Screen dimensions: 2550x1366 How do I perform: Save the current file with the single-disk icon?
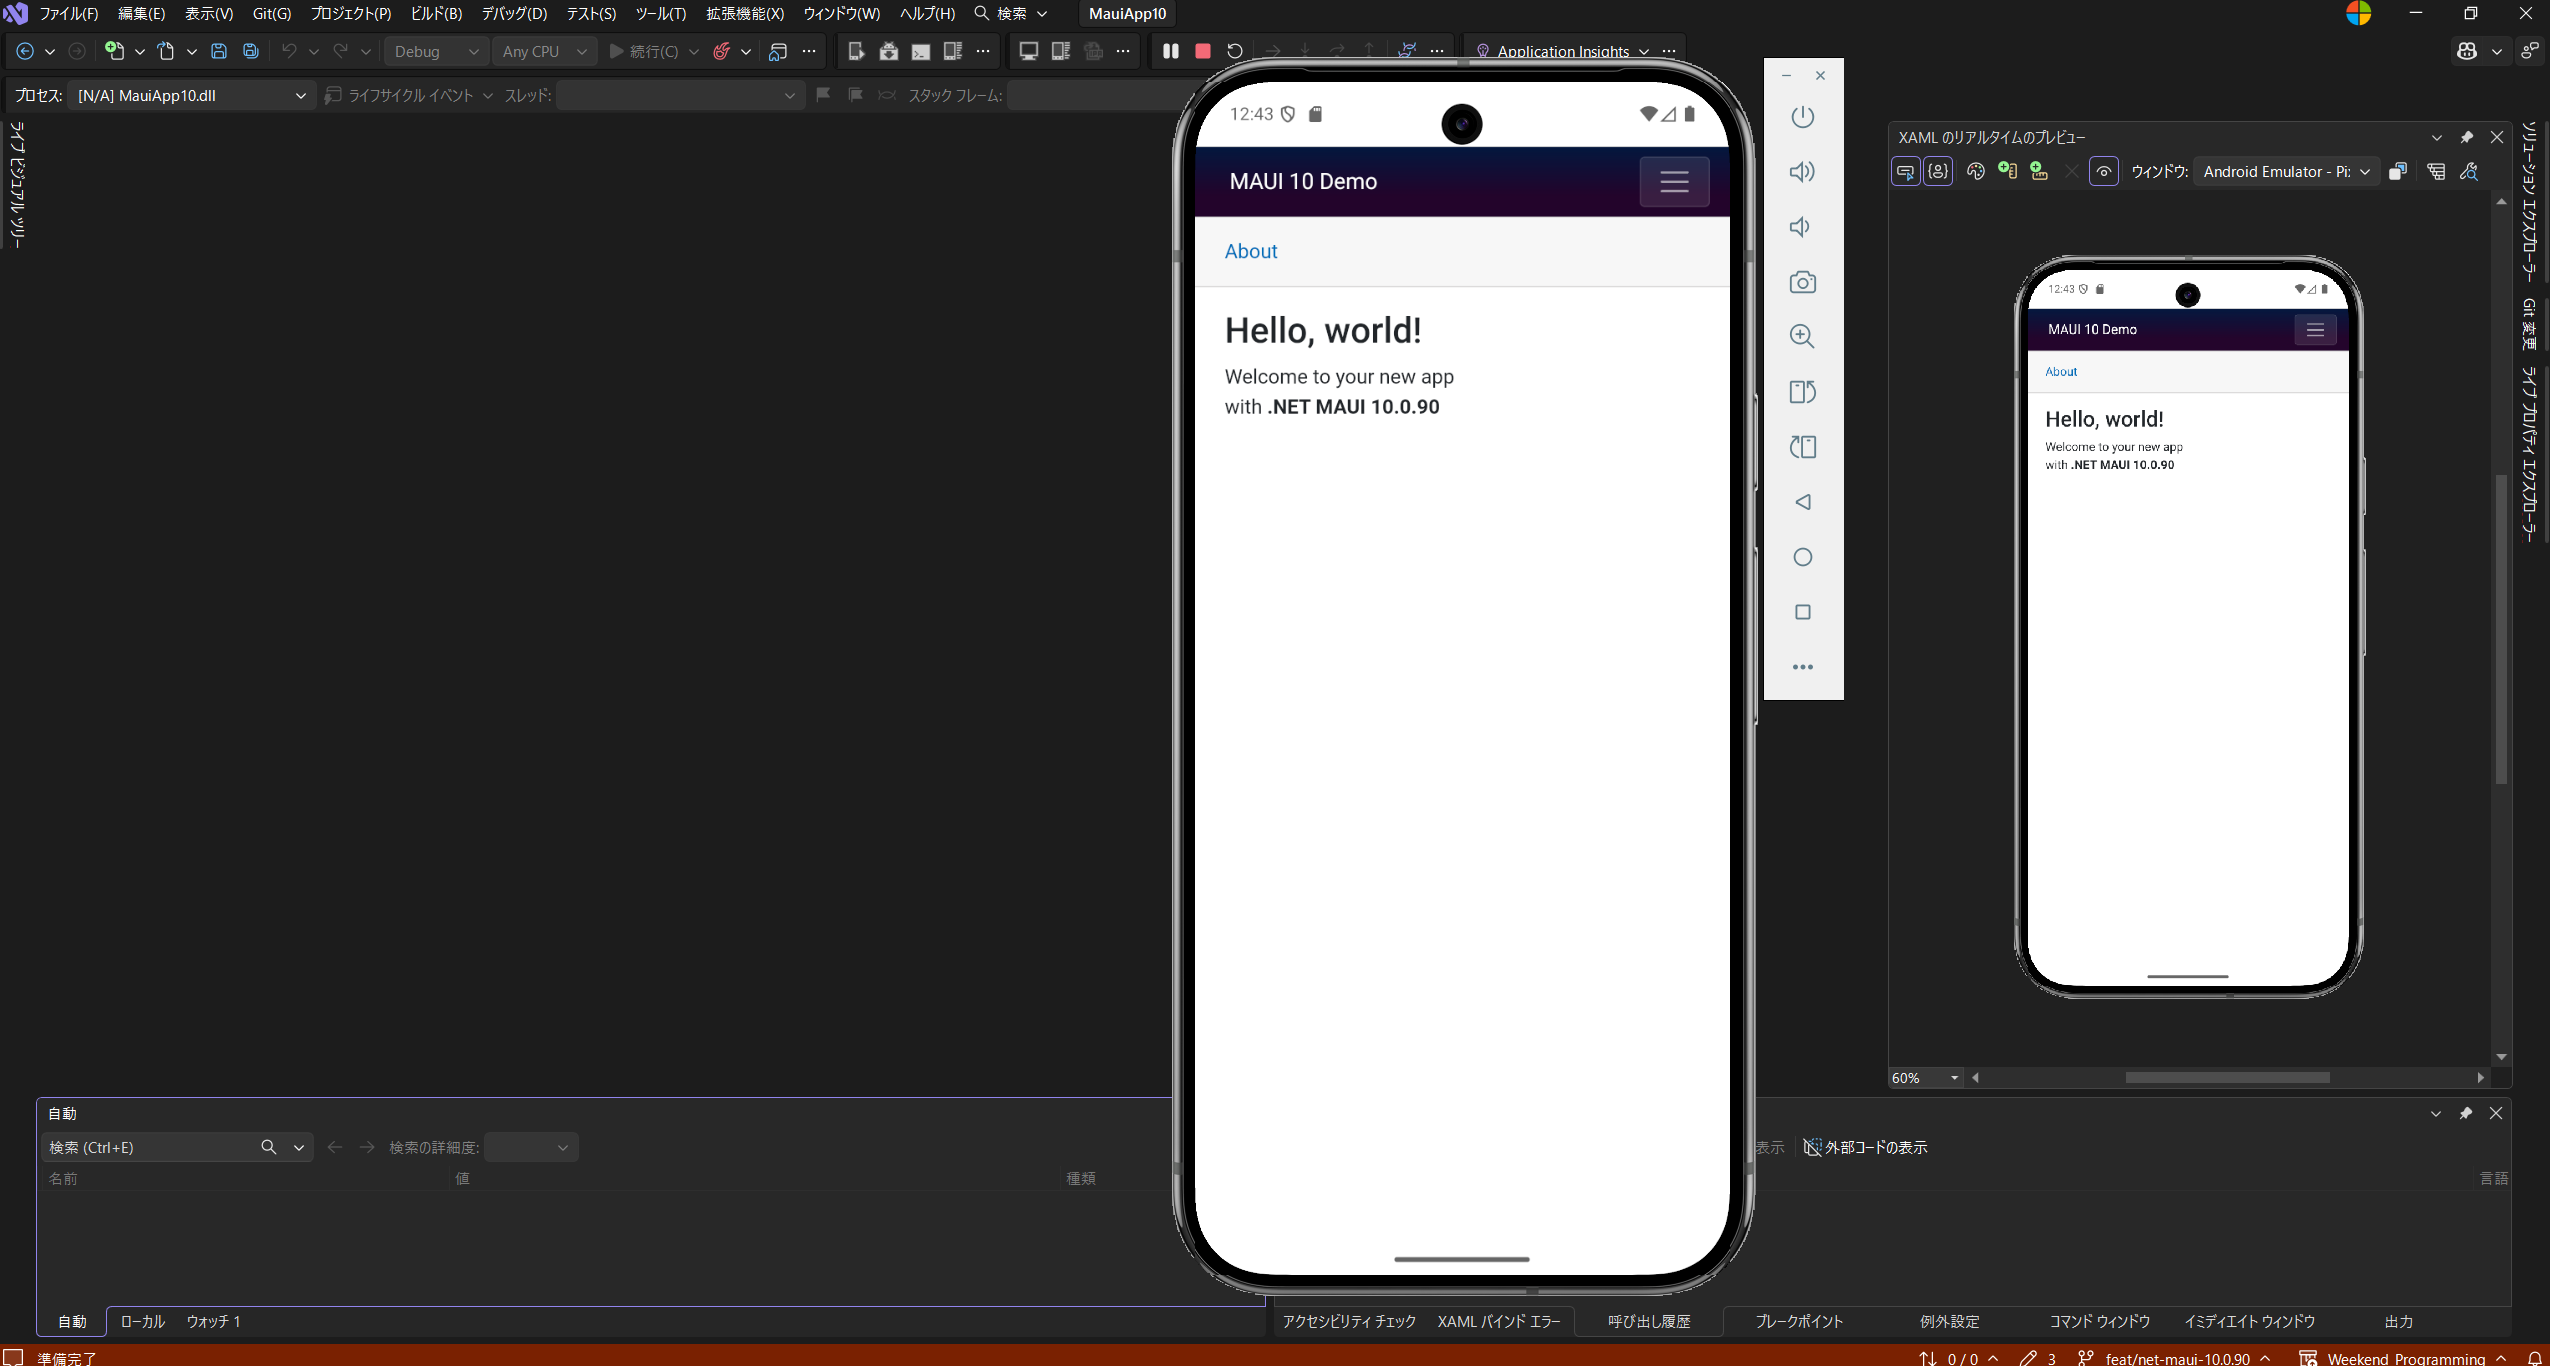(219, 51)
